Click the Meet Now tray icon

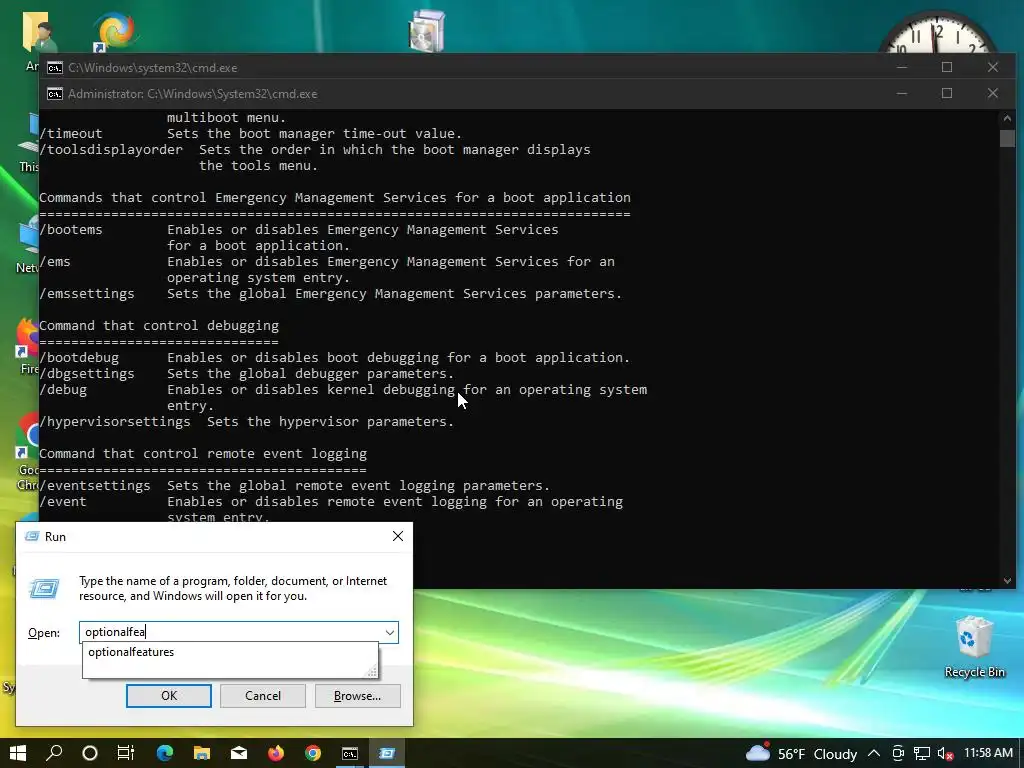click(x=899, y=754)
